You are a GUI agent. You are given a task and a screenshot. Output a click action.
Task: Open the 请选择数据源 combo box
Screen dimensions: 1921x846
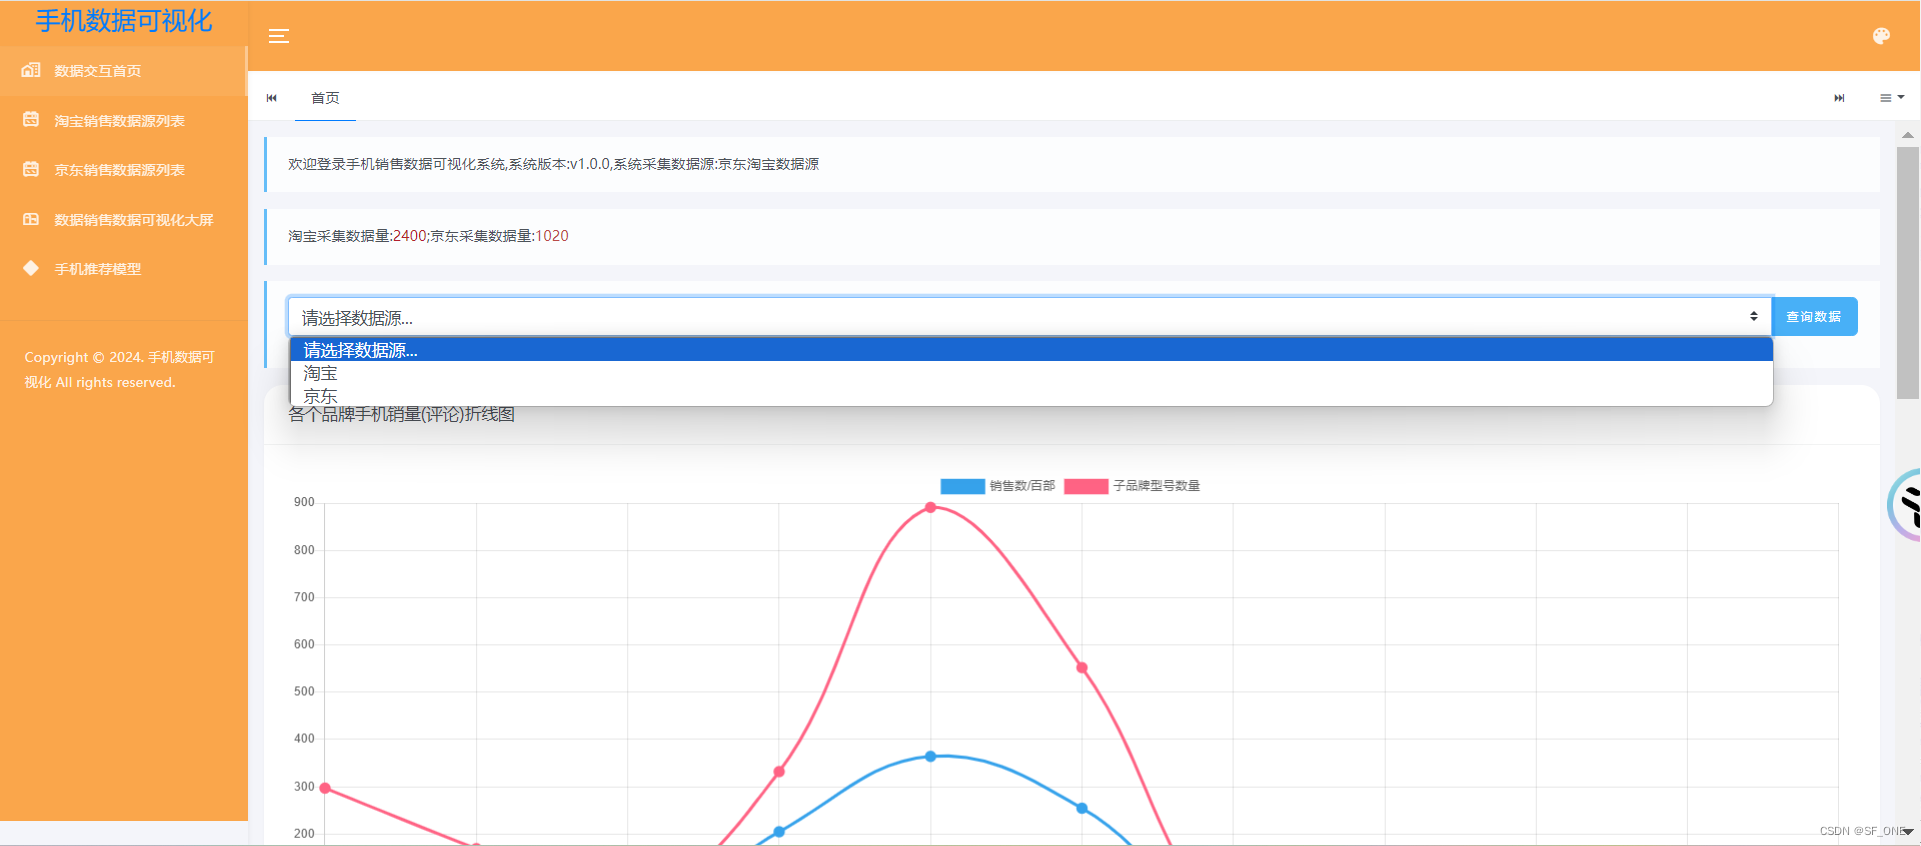pos(1029,317)
